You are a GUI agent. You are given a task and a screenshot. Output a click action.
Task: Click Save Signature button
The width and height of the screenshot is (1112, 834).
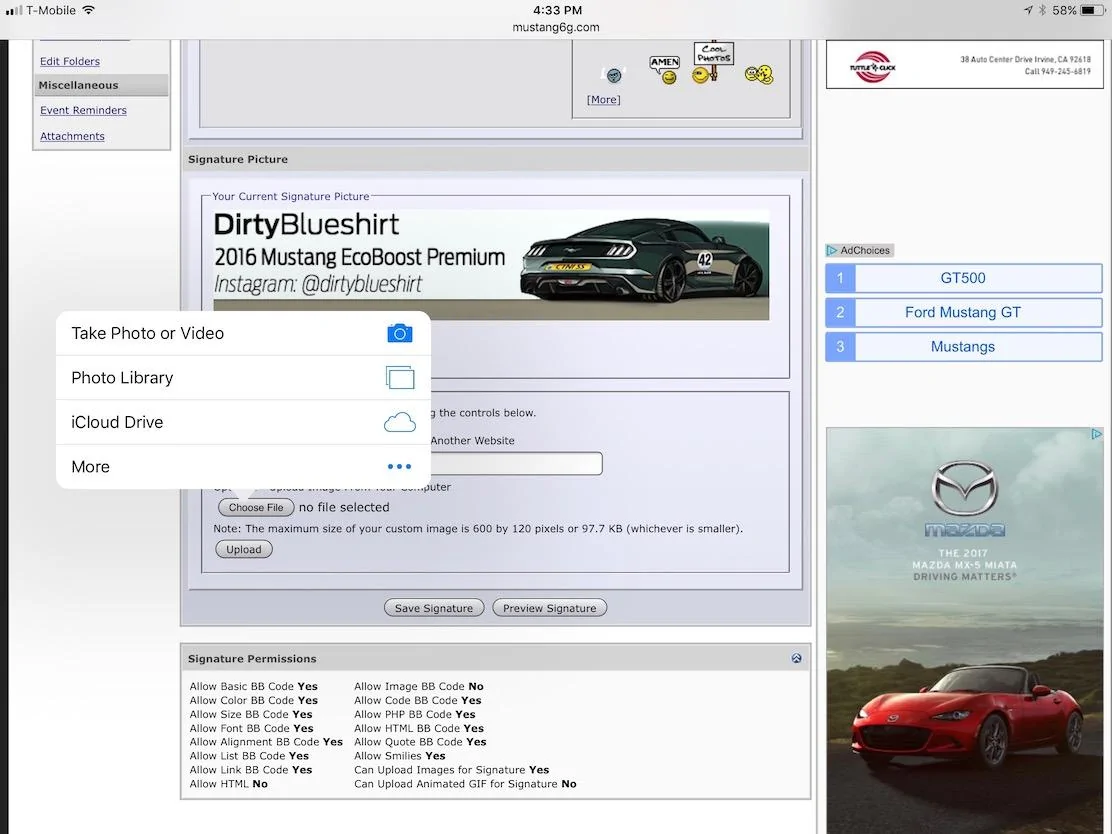434,608
